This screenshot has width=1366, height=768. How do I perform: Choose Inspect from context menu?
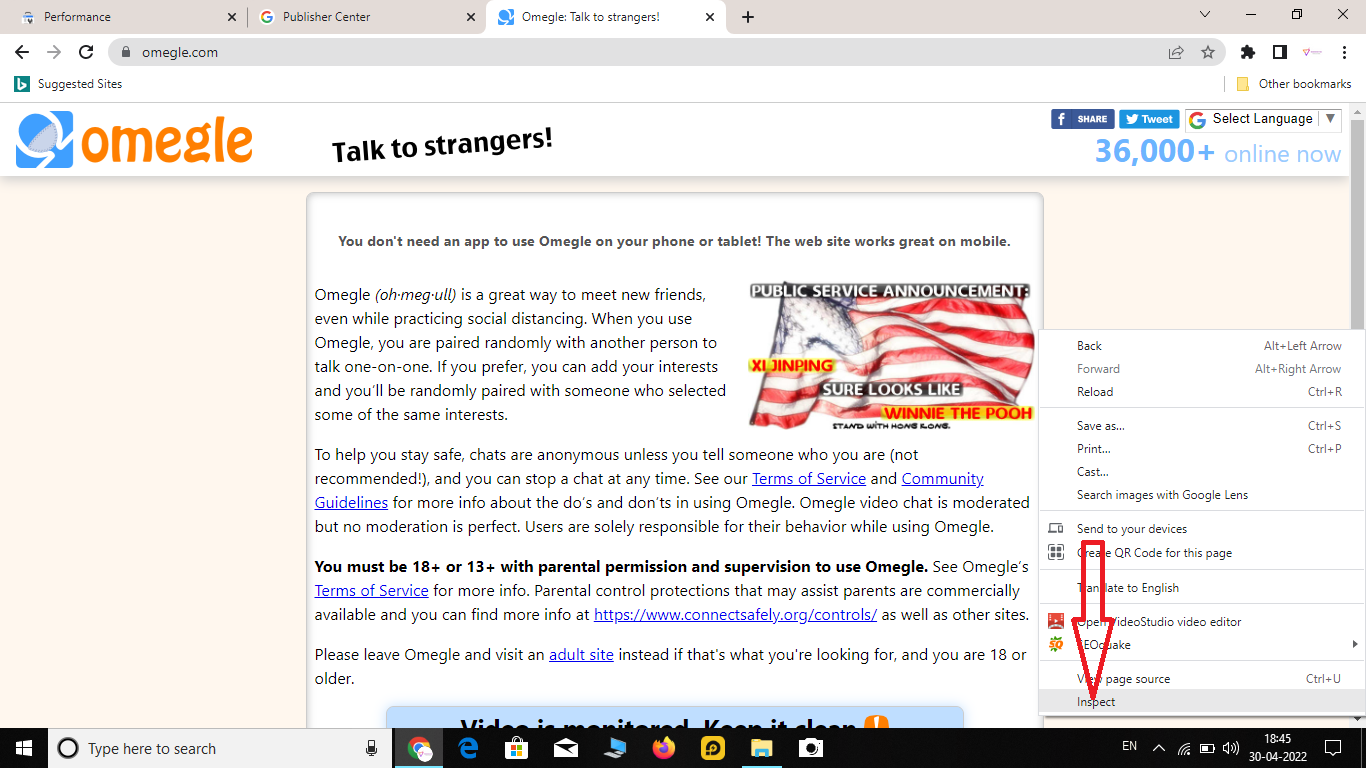point(1202,702)
